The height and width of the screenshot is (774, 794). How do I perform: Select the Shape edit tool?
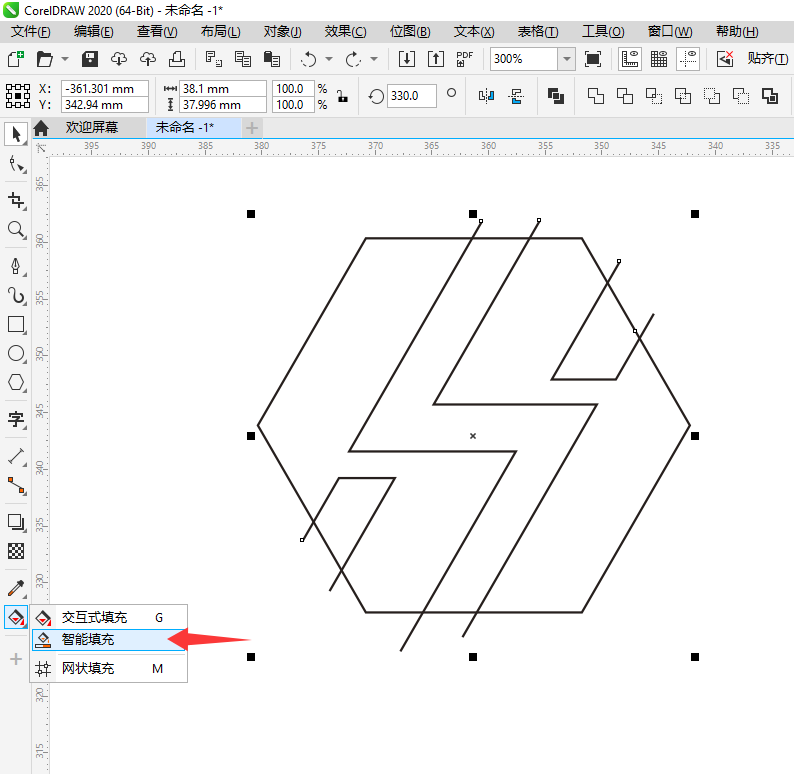[x=16, y=165]
